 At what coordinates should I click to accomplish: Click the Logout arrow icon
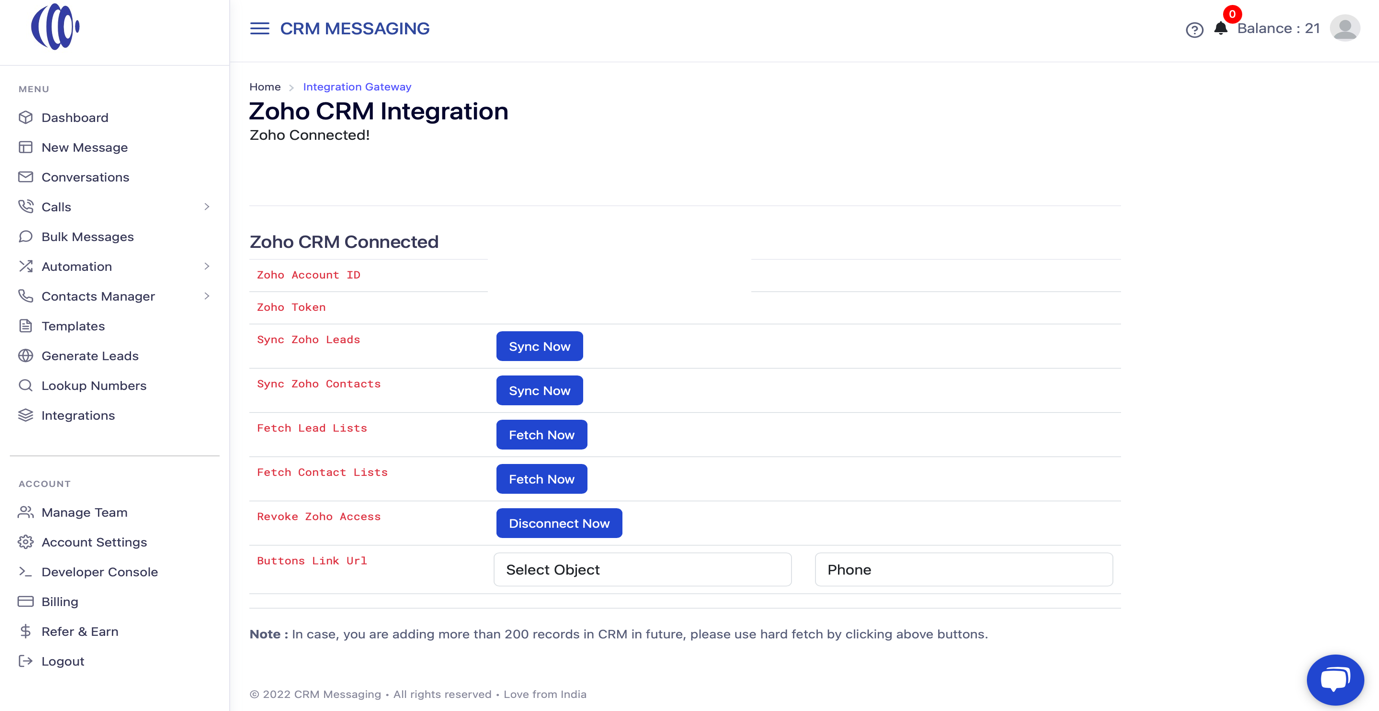pyautogui.click(x=26, y=661)
